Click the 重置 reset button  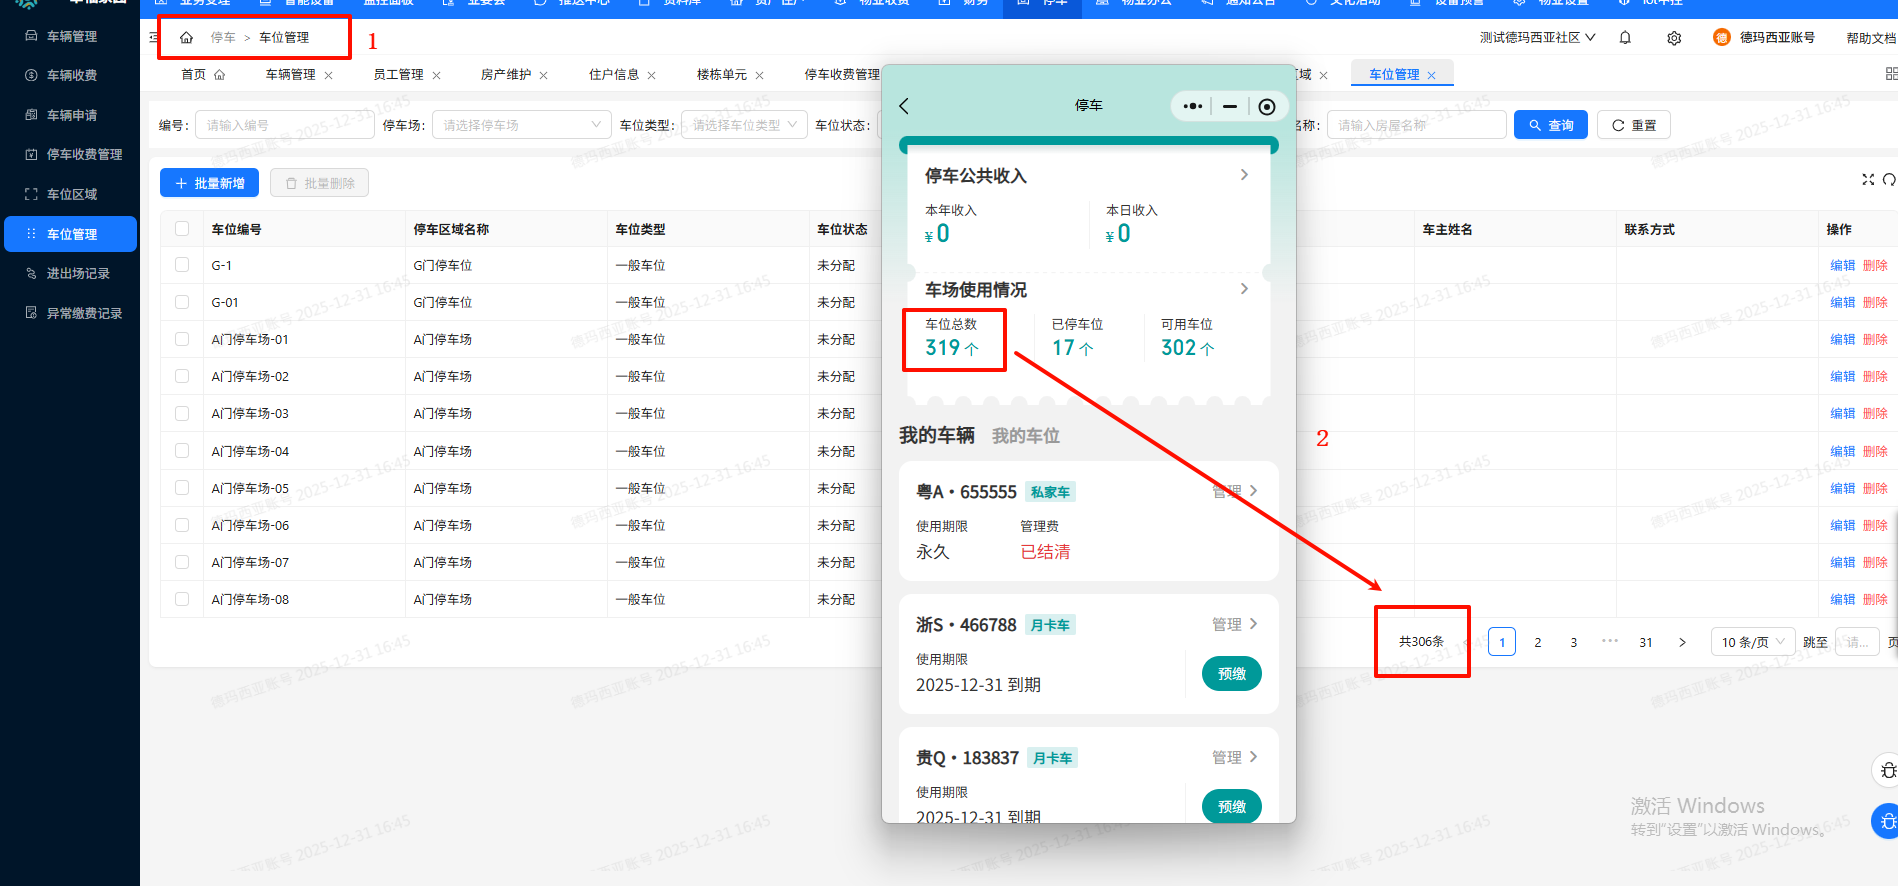[x=1634, y=125]
